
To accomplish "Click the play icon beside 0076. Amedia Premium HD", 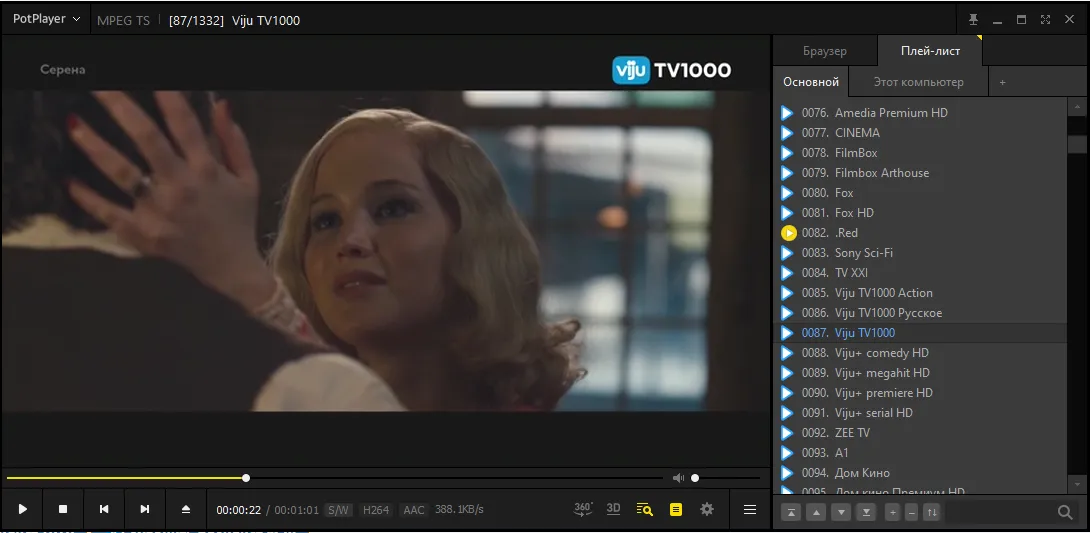I will [787, 113].
